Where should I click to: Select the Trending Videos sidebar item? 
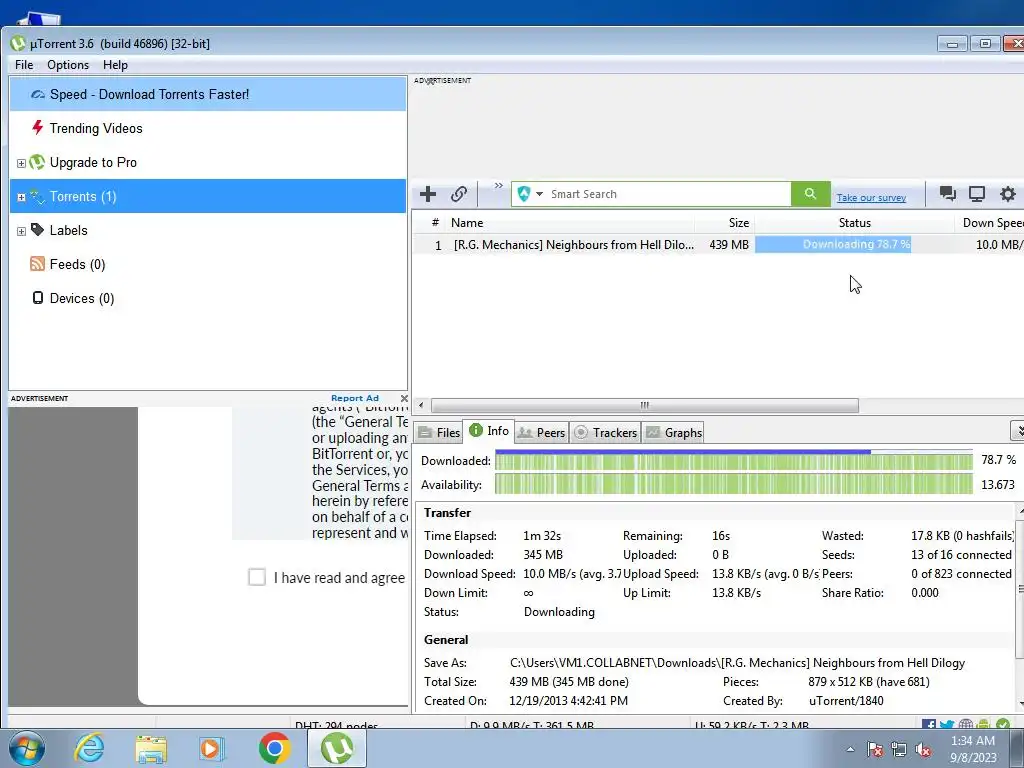tap(208, 128)
